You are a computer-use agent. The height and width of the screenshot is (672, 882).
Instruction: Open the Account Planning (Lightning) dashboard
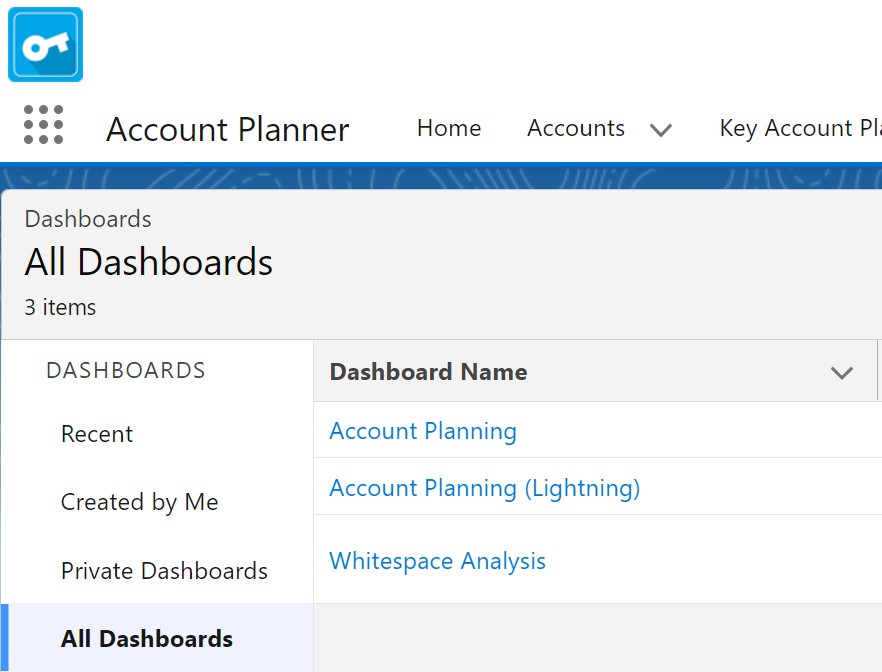coord(484,488)
